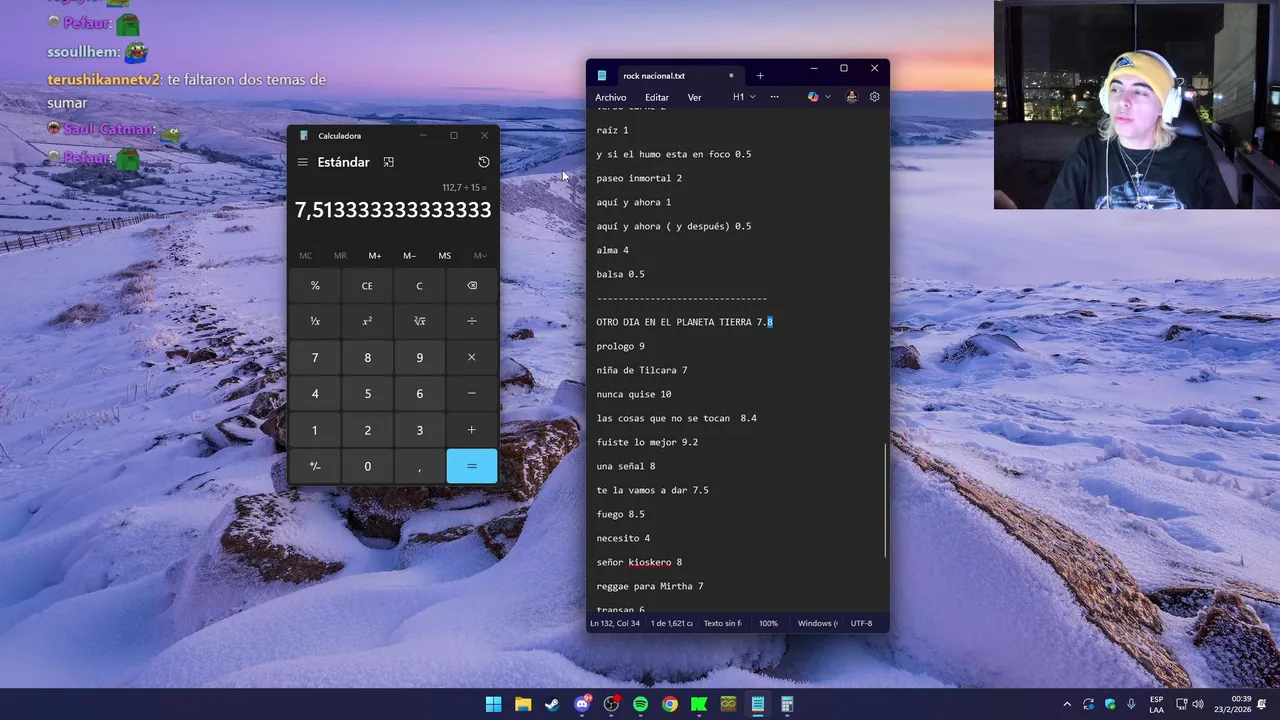The height and width of the screenshot is (720, 1280).
Task: Open the Calculator navigation hamburger menu
Action: coord(302,162)
